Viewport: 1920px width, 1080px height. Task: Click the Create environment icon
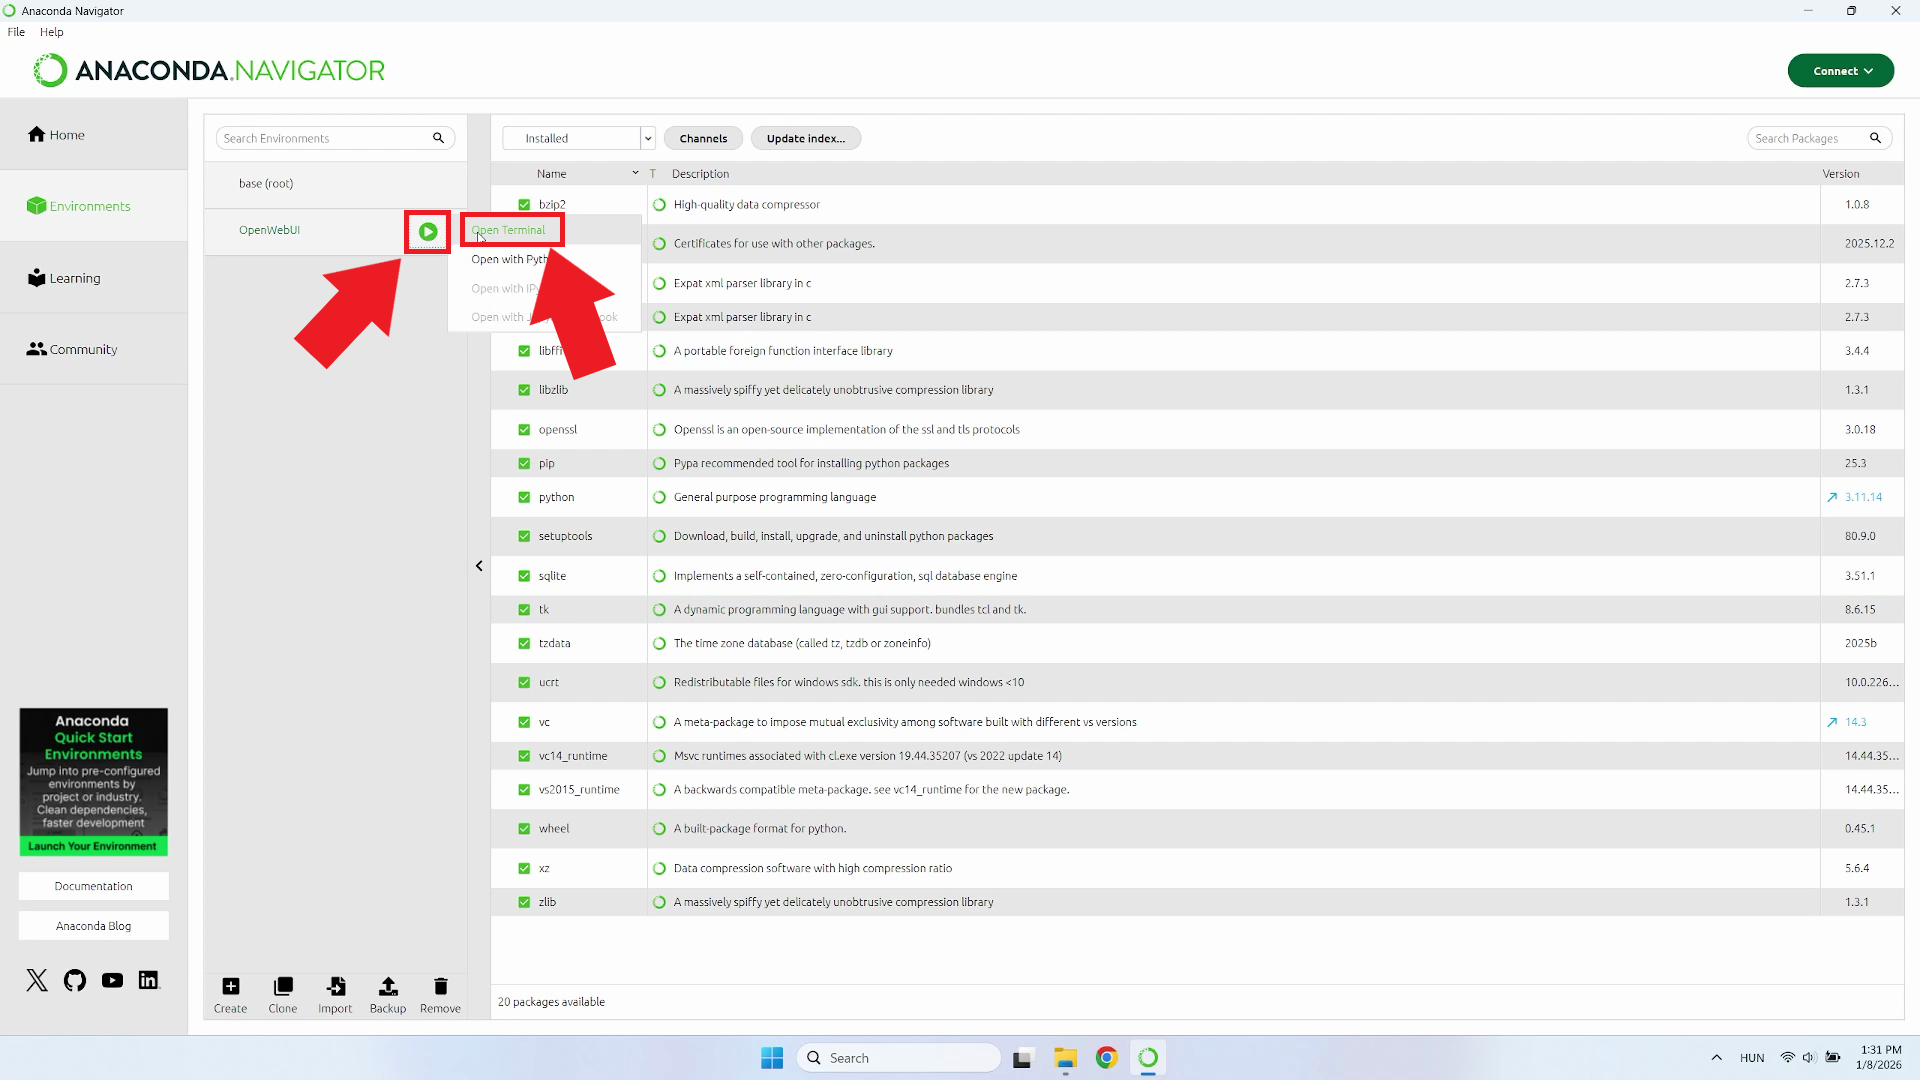point(230,987)
